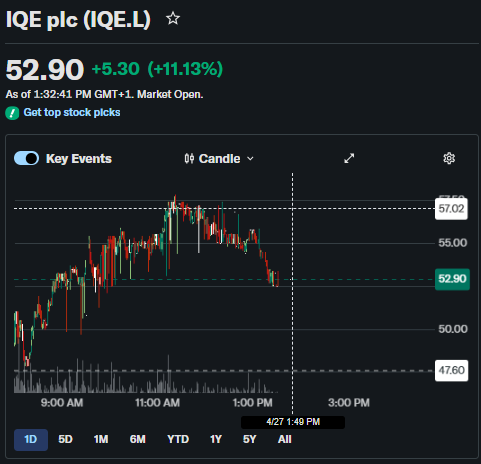Open the Get top stock picks link
This screenshot has width=481, height=464.
(72, 112)
